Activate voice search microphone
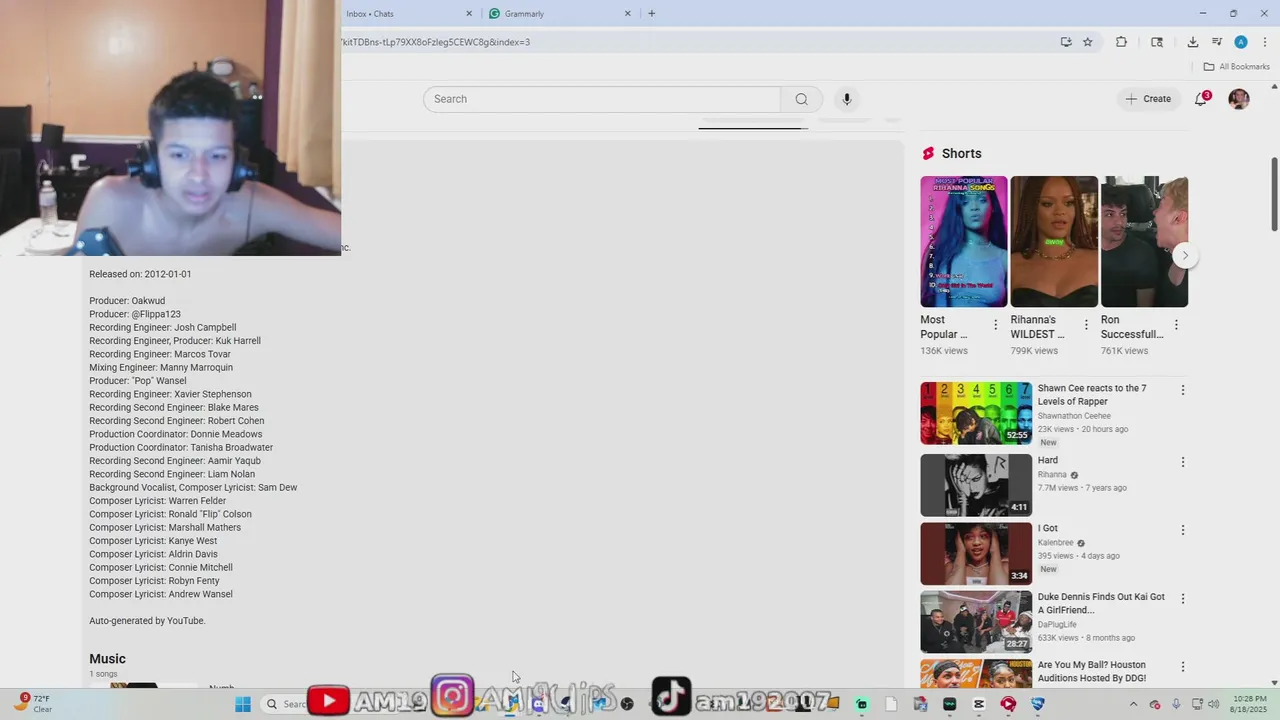 point(846,99)
